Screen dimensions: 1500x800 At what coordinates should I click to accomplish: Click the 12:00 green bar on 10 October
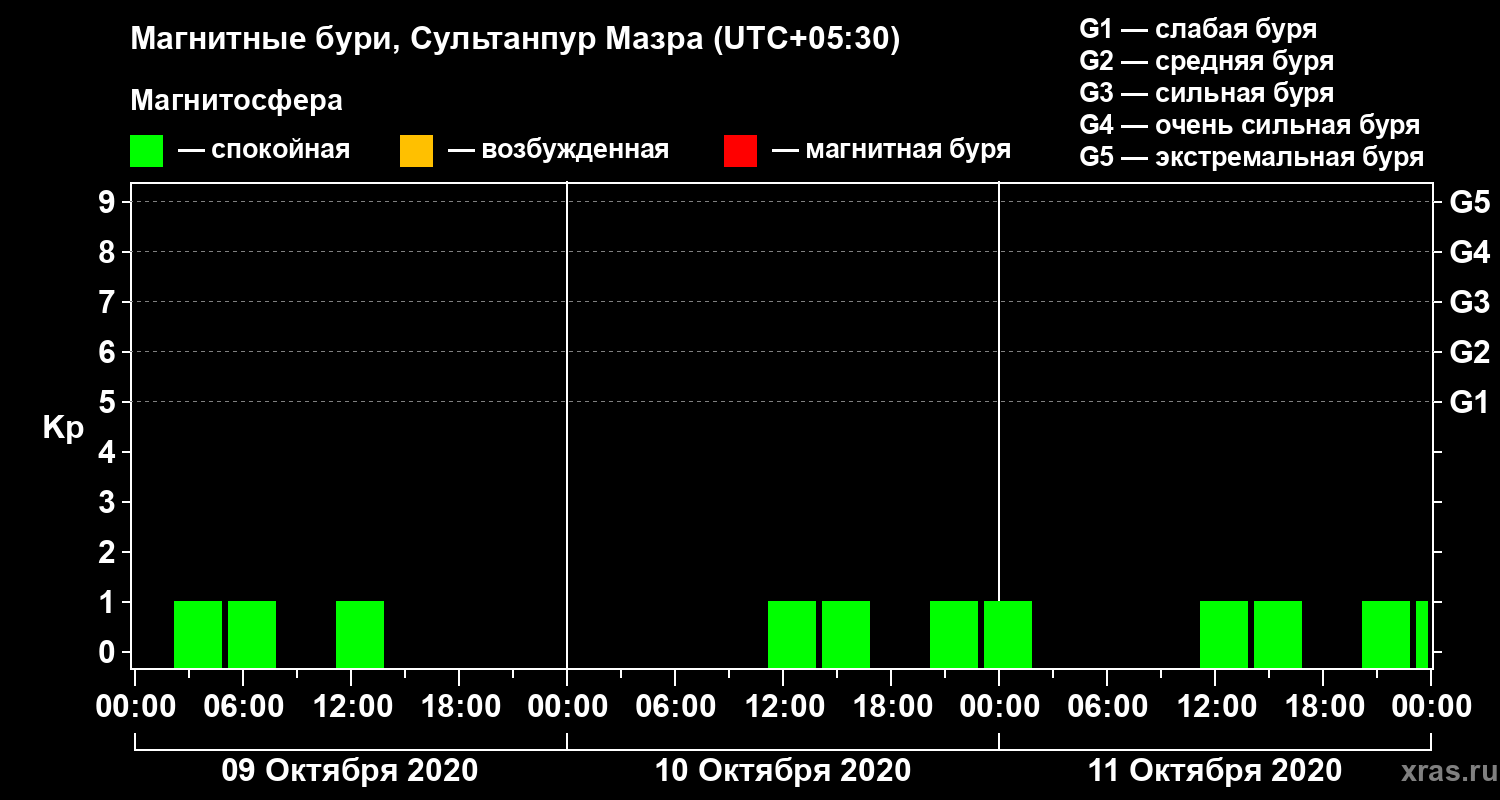(x=792, y=634)
